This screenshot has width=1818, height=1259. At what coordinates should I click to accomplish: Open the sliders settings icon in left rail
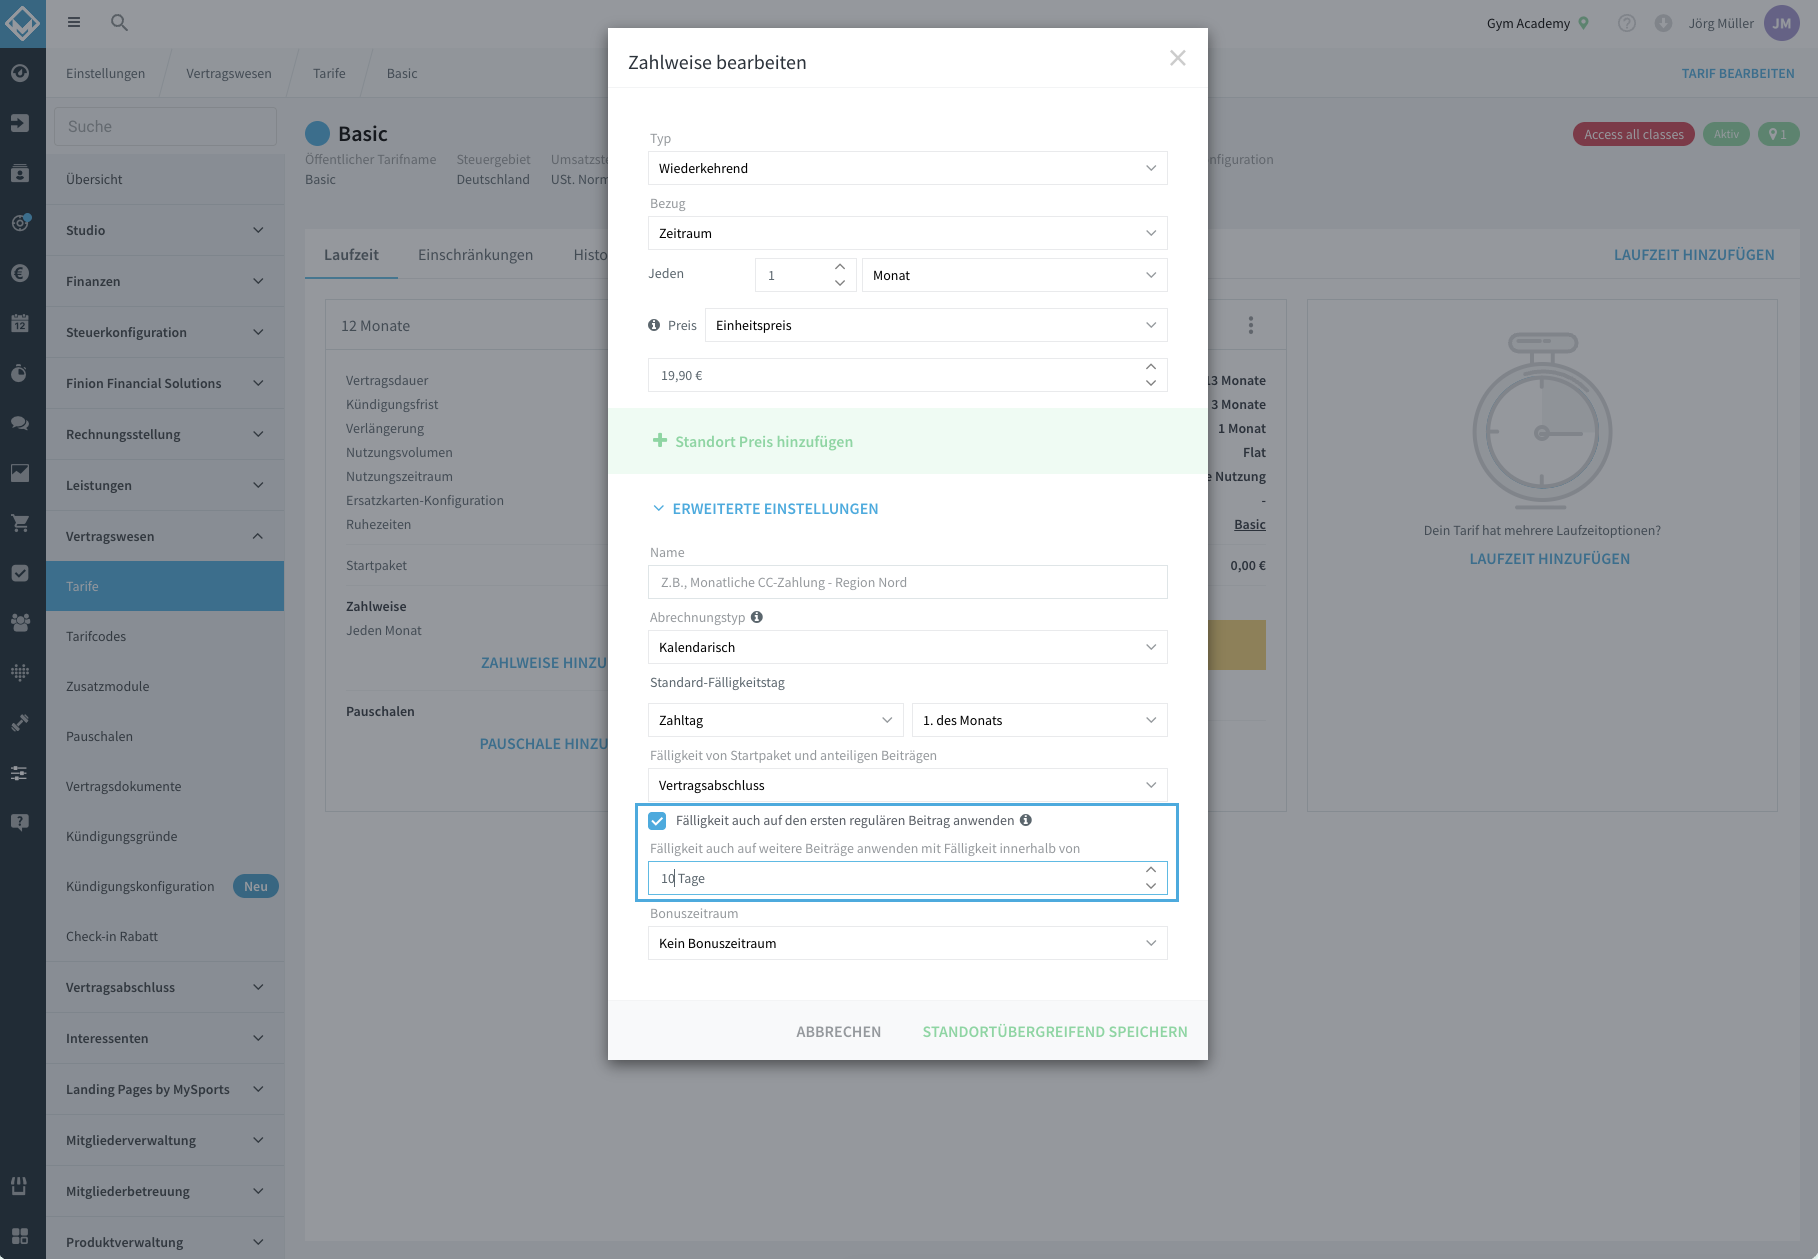coord(20,772)
